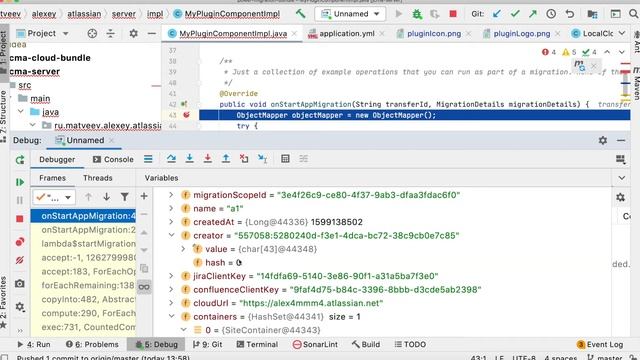Image resolution: width=640 pixels, height=360 pixels.
Task: Switch to Threads tab
Action: 98,178
